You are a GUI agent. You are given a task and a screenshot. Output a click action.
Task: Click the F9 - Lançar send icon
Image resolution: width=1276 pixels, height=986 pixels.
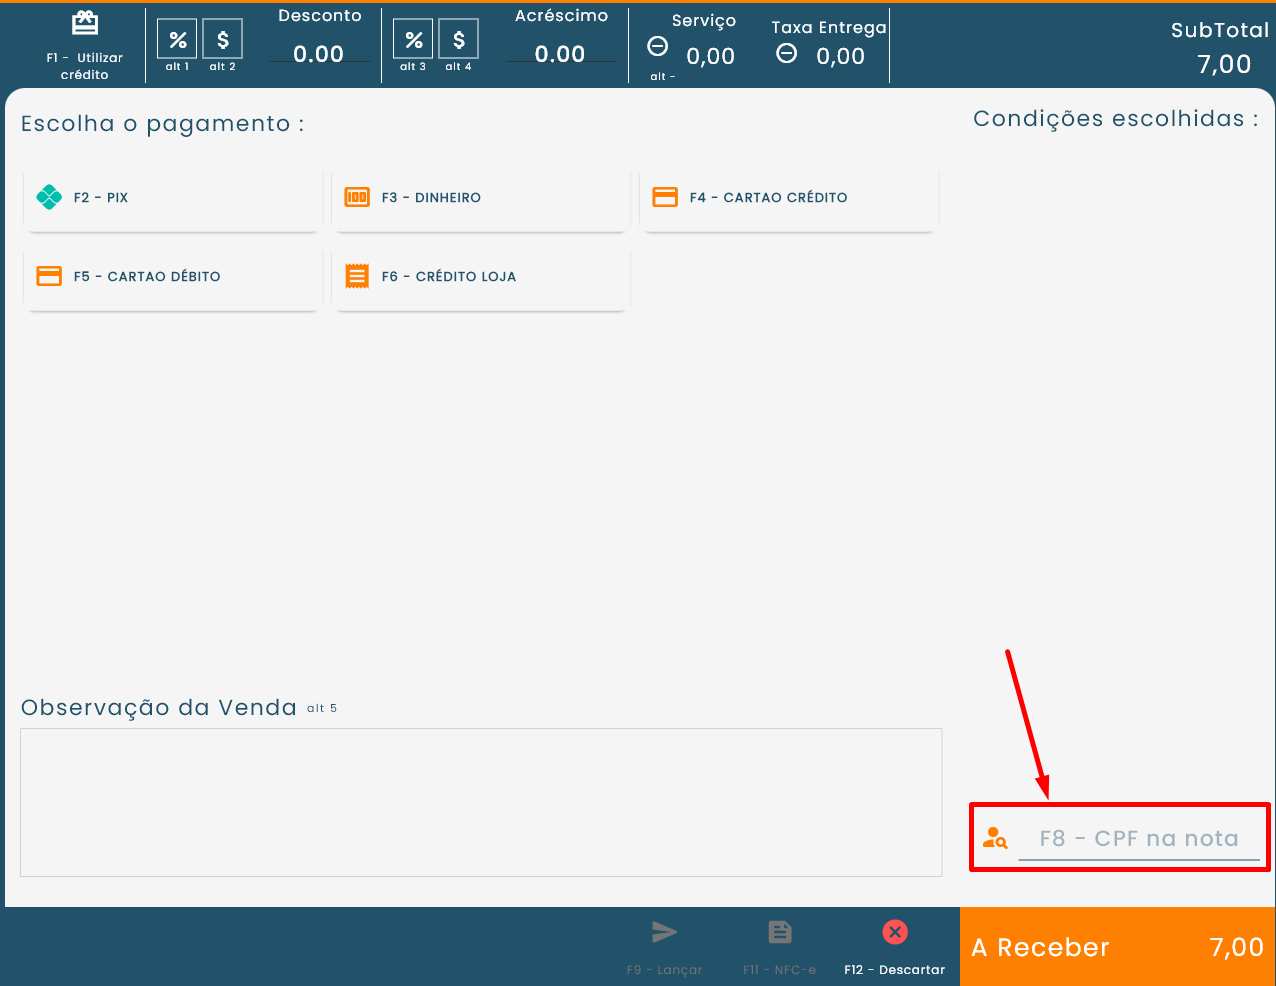pos(665,932)
